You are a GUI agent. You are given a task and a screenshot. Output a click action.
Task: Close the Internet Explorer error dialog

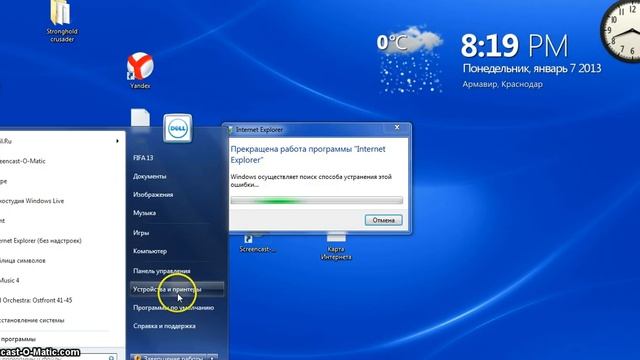(x=397, y=128)
